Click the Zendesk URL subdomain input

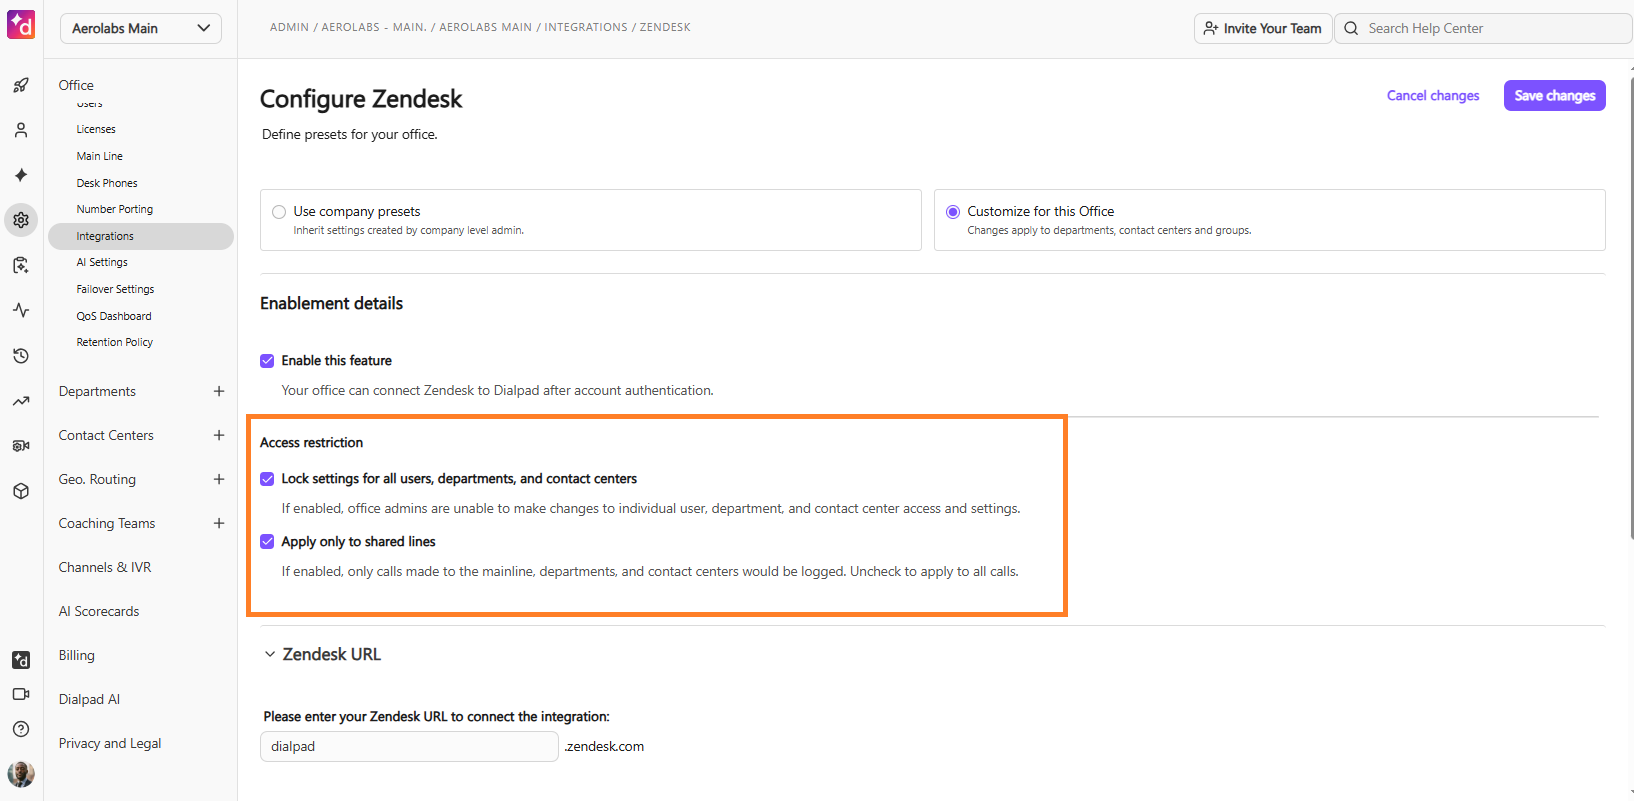click(x=409, y=747)
